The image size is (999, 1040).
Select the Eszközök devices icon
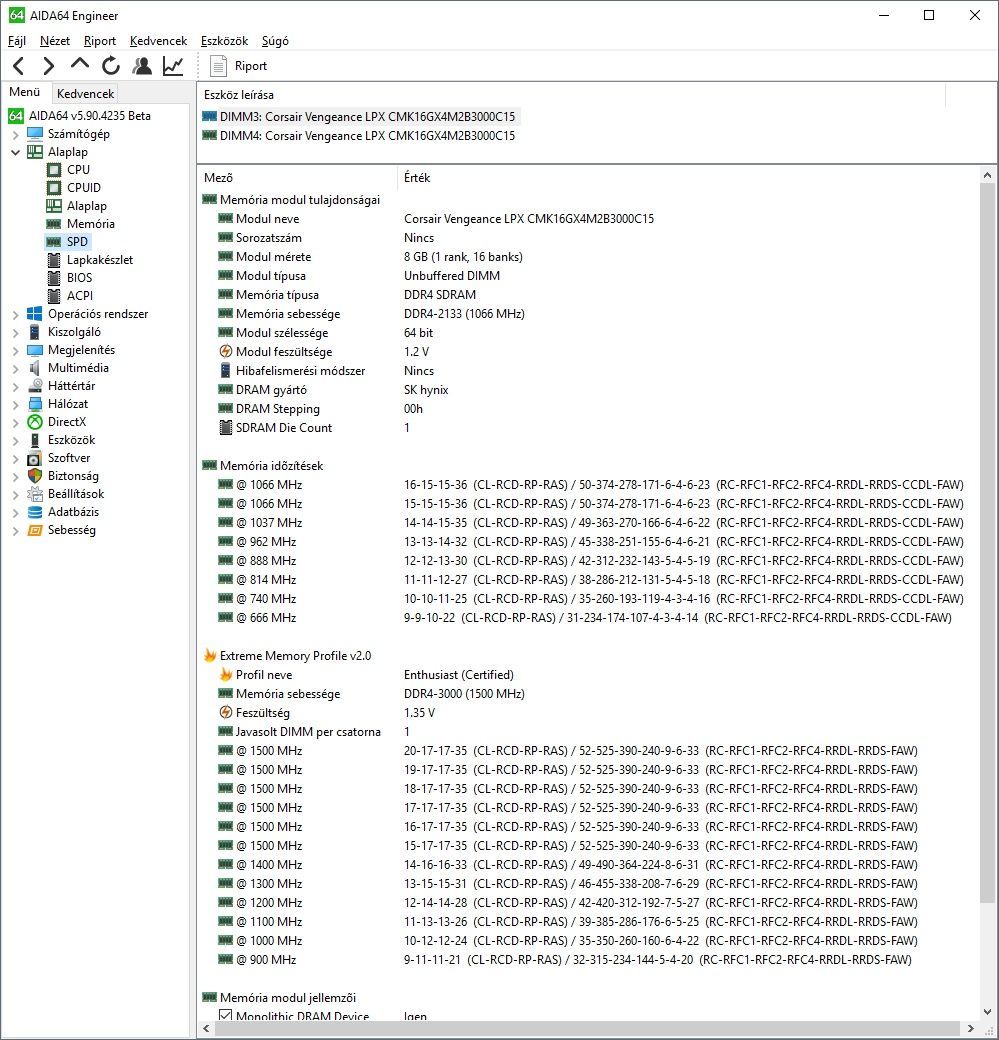[x=34, y=440]
